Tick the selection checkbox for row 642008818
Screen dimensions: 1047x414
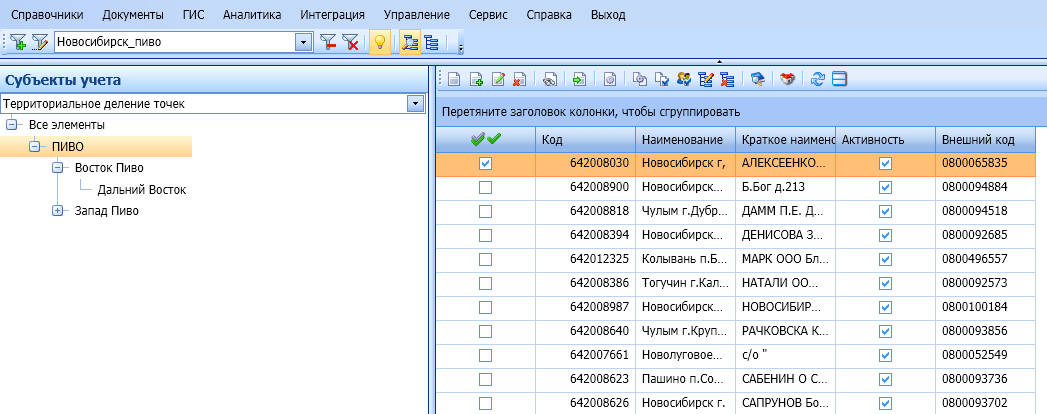tap(486, 210)
